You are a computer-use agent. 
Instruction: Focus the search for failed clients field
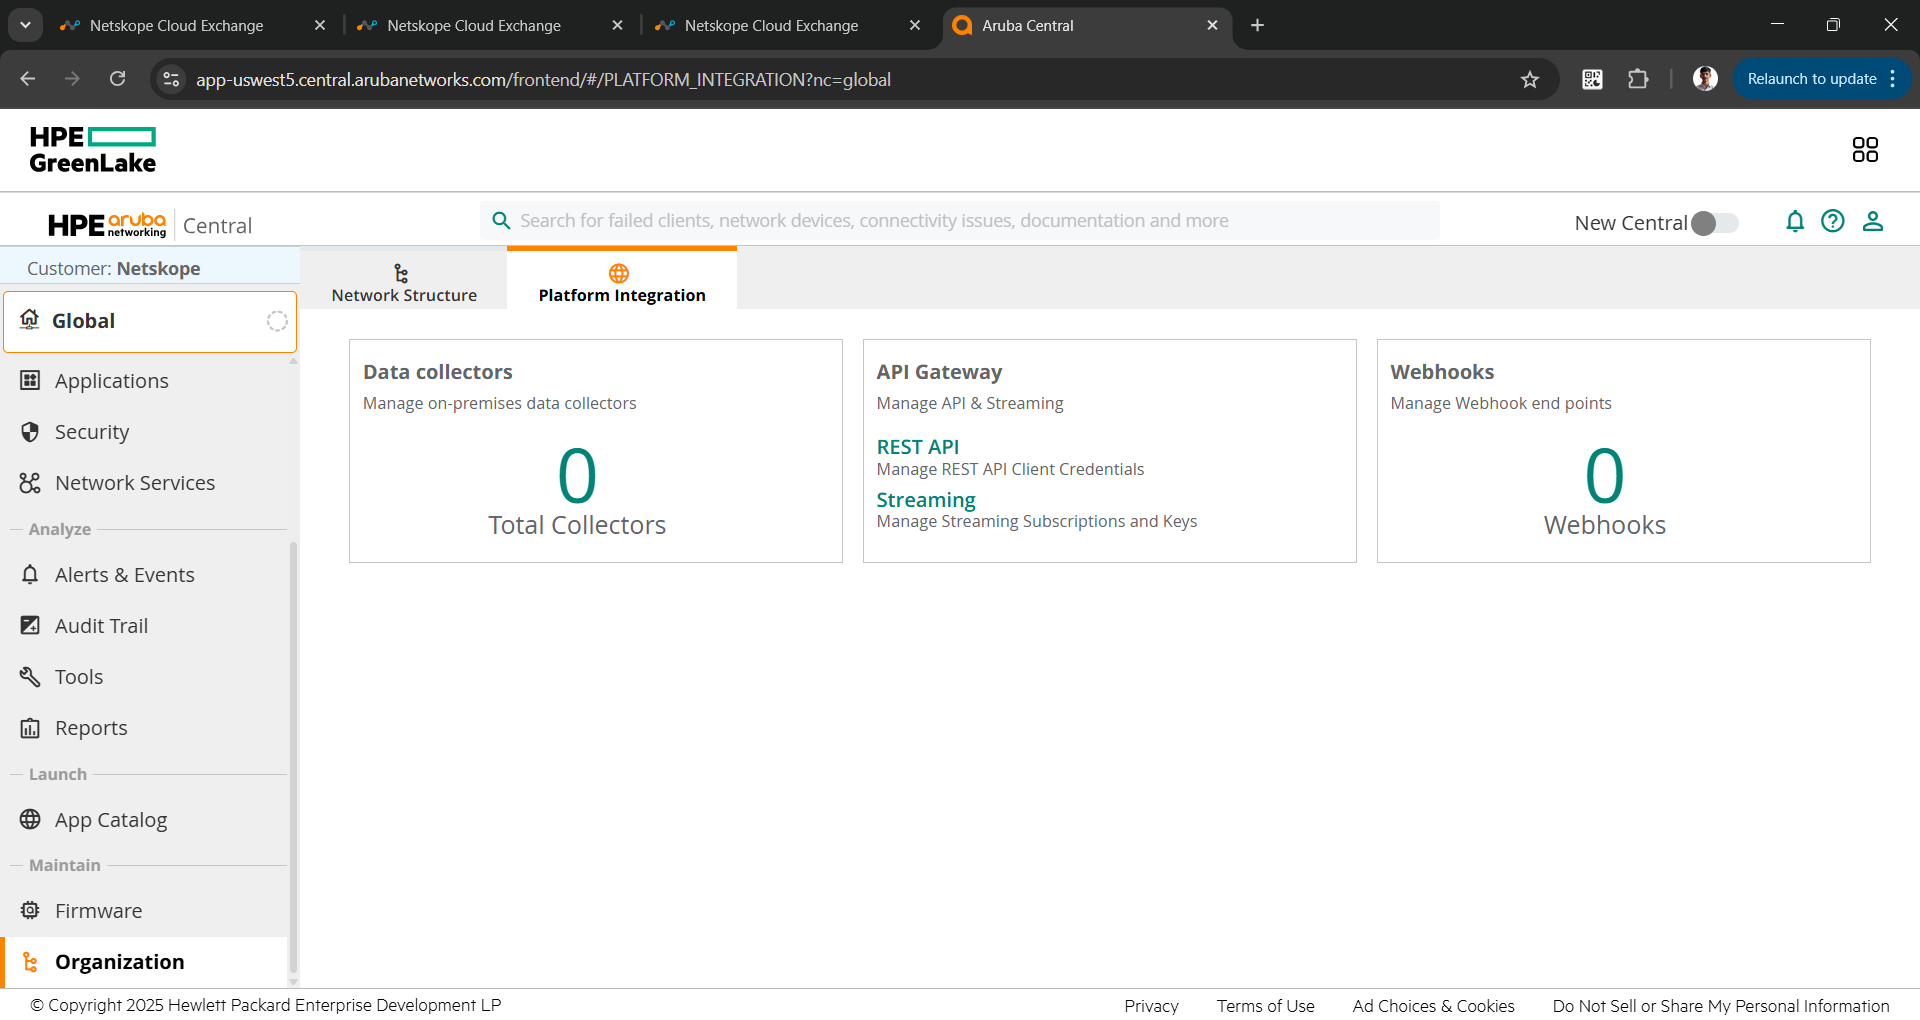point(960,220)
